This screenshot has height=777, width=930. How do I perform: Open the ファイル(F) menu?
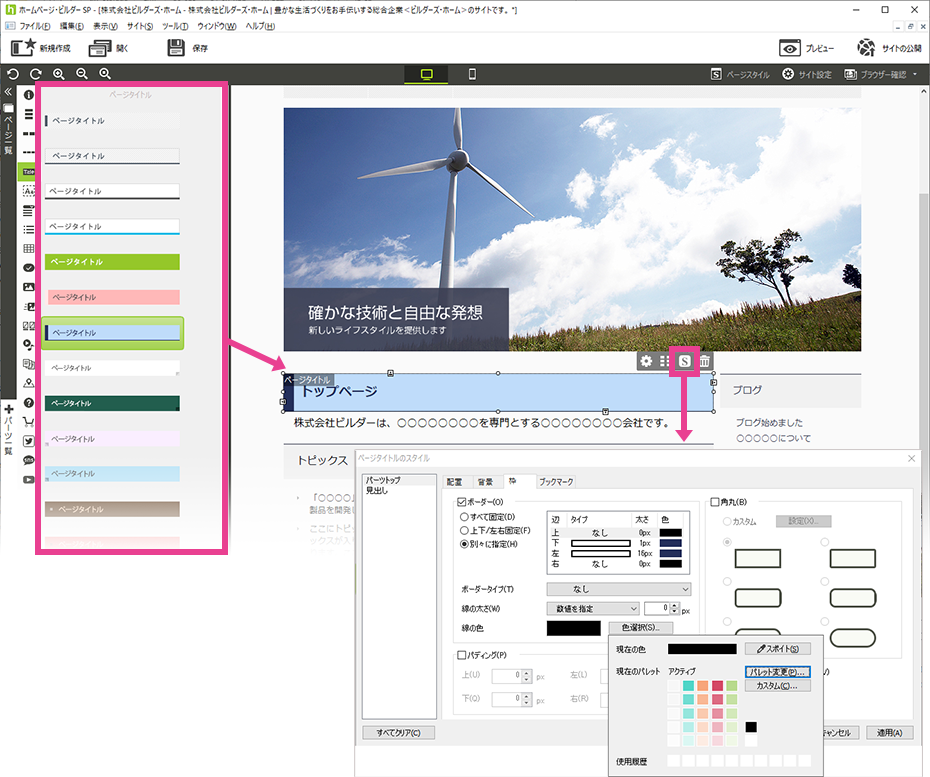34,26
